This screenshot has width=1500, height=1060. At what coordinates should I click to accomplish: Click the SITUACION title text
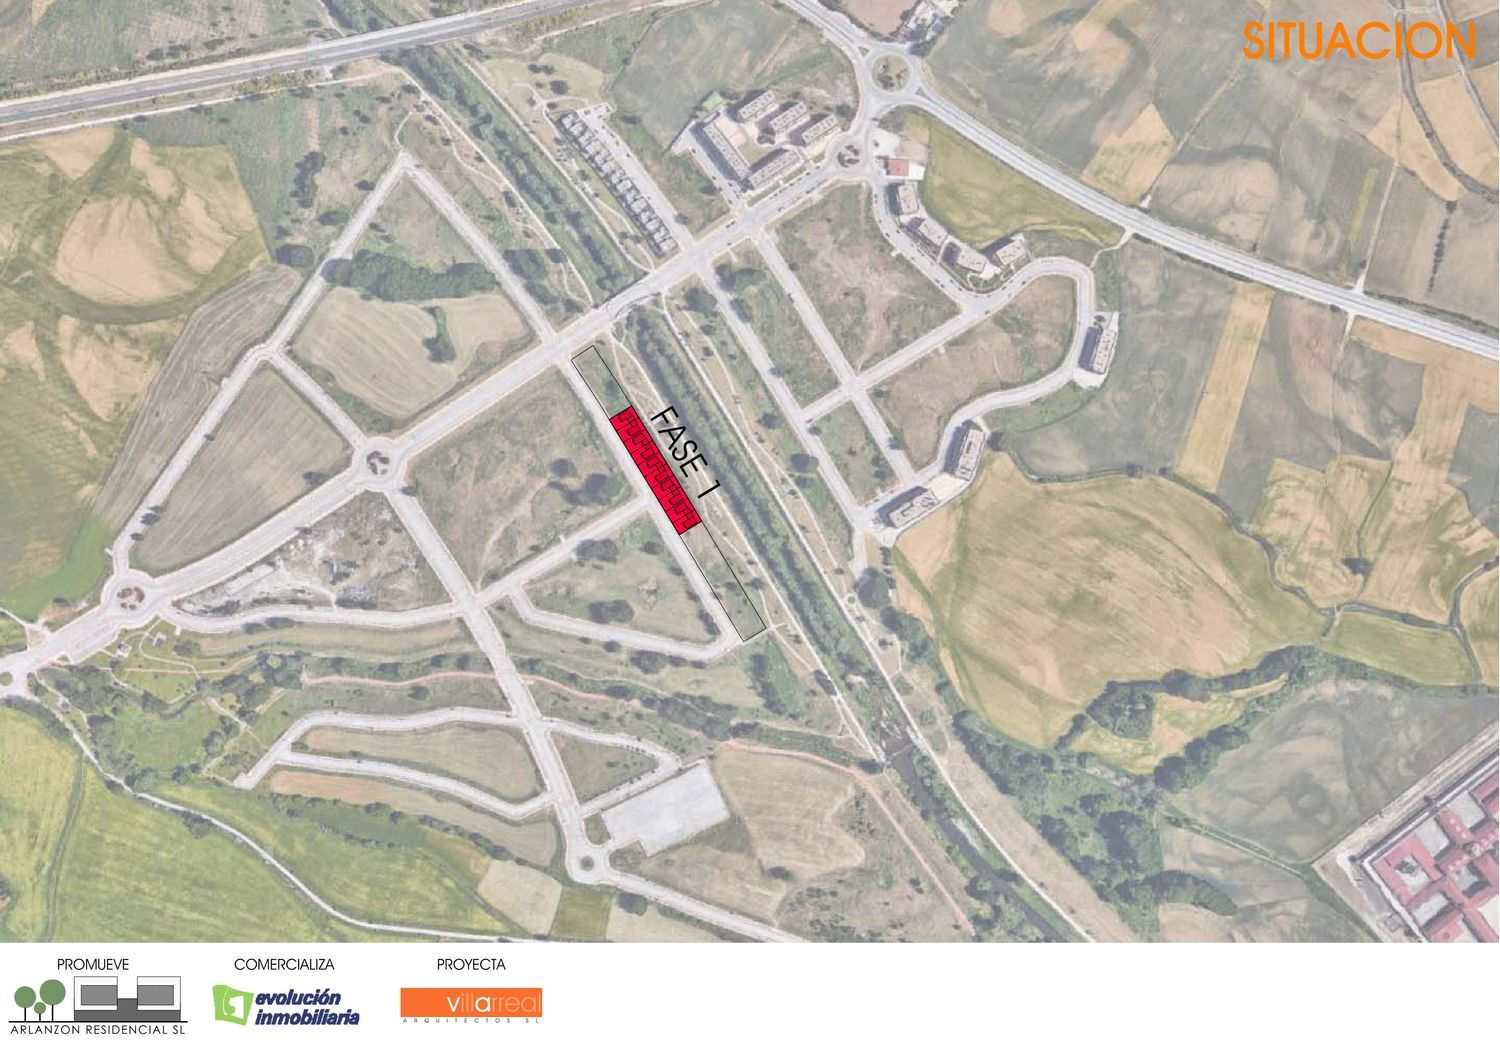click(x=1359, y=41)
